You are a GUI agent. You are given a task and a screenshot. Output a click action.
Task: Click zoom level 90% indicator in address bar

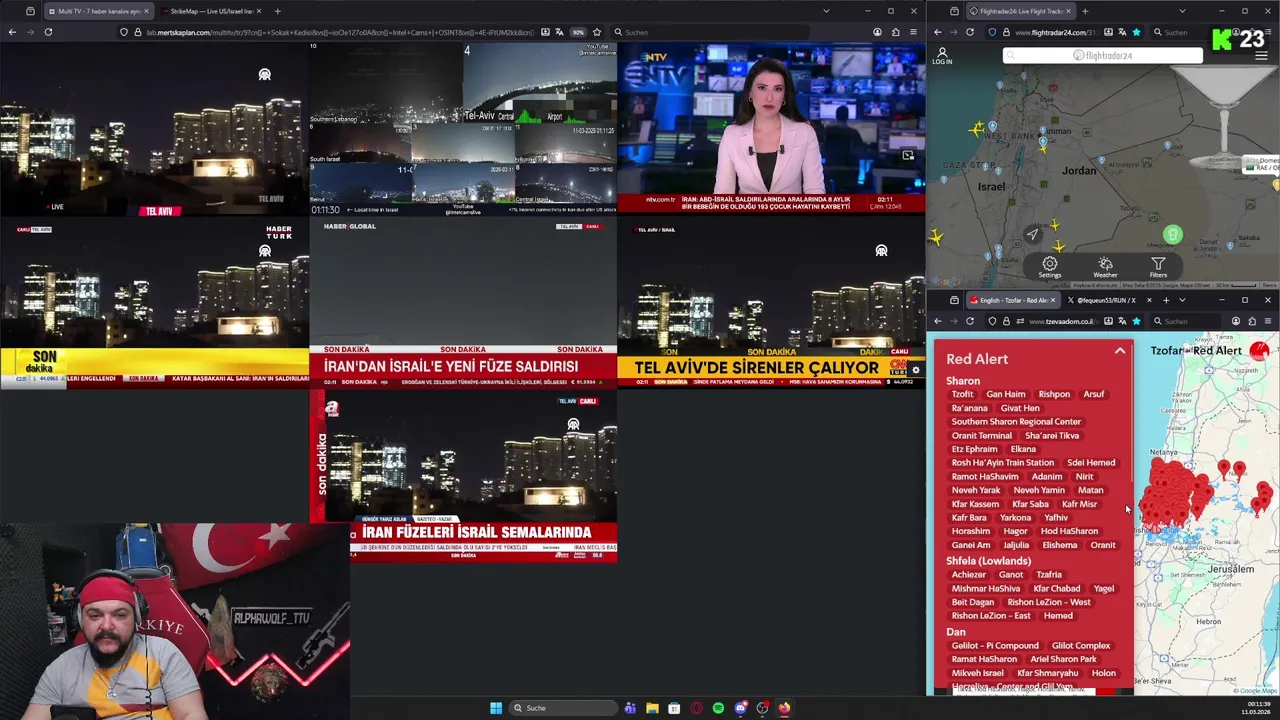tap(578, 32)
